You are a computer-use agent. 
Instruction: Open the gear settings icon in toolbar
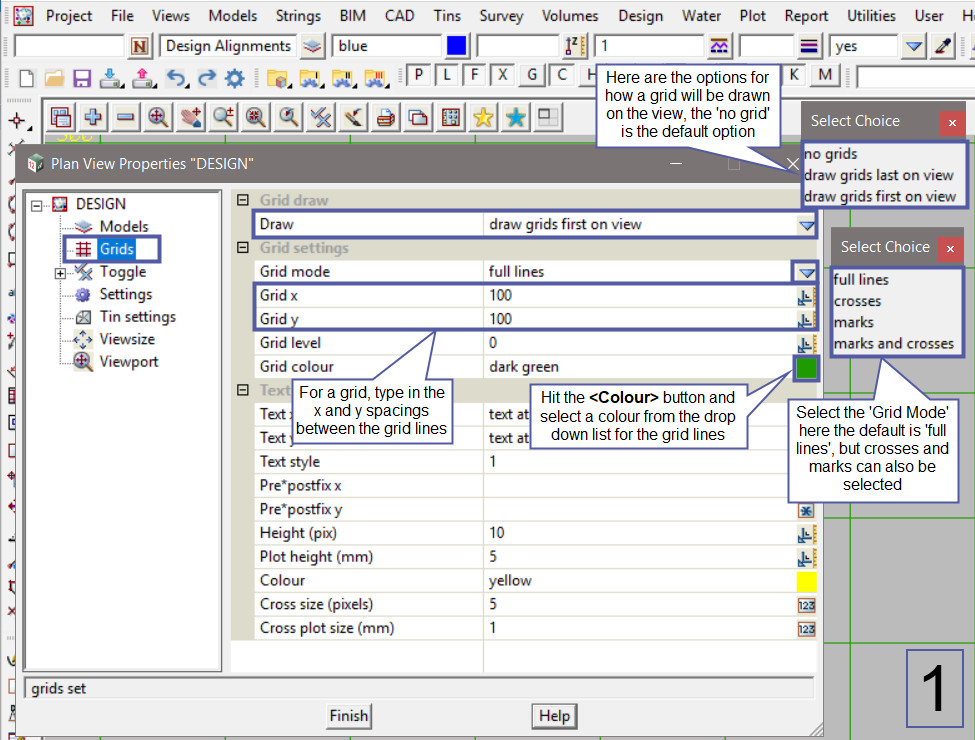(235, 78)
